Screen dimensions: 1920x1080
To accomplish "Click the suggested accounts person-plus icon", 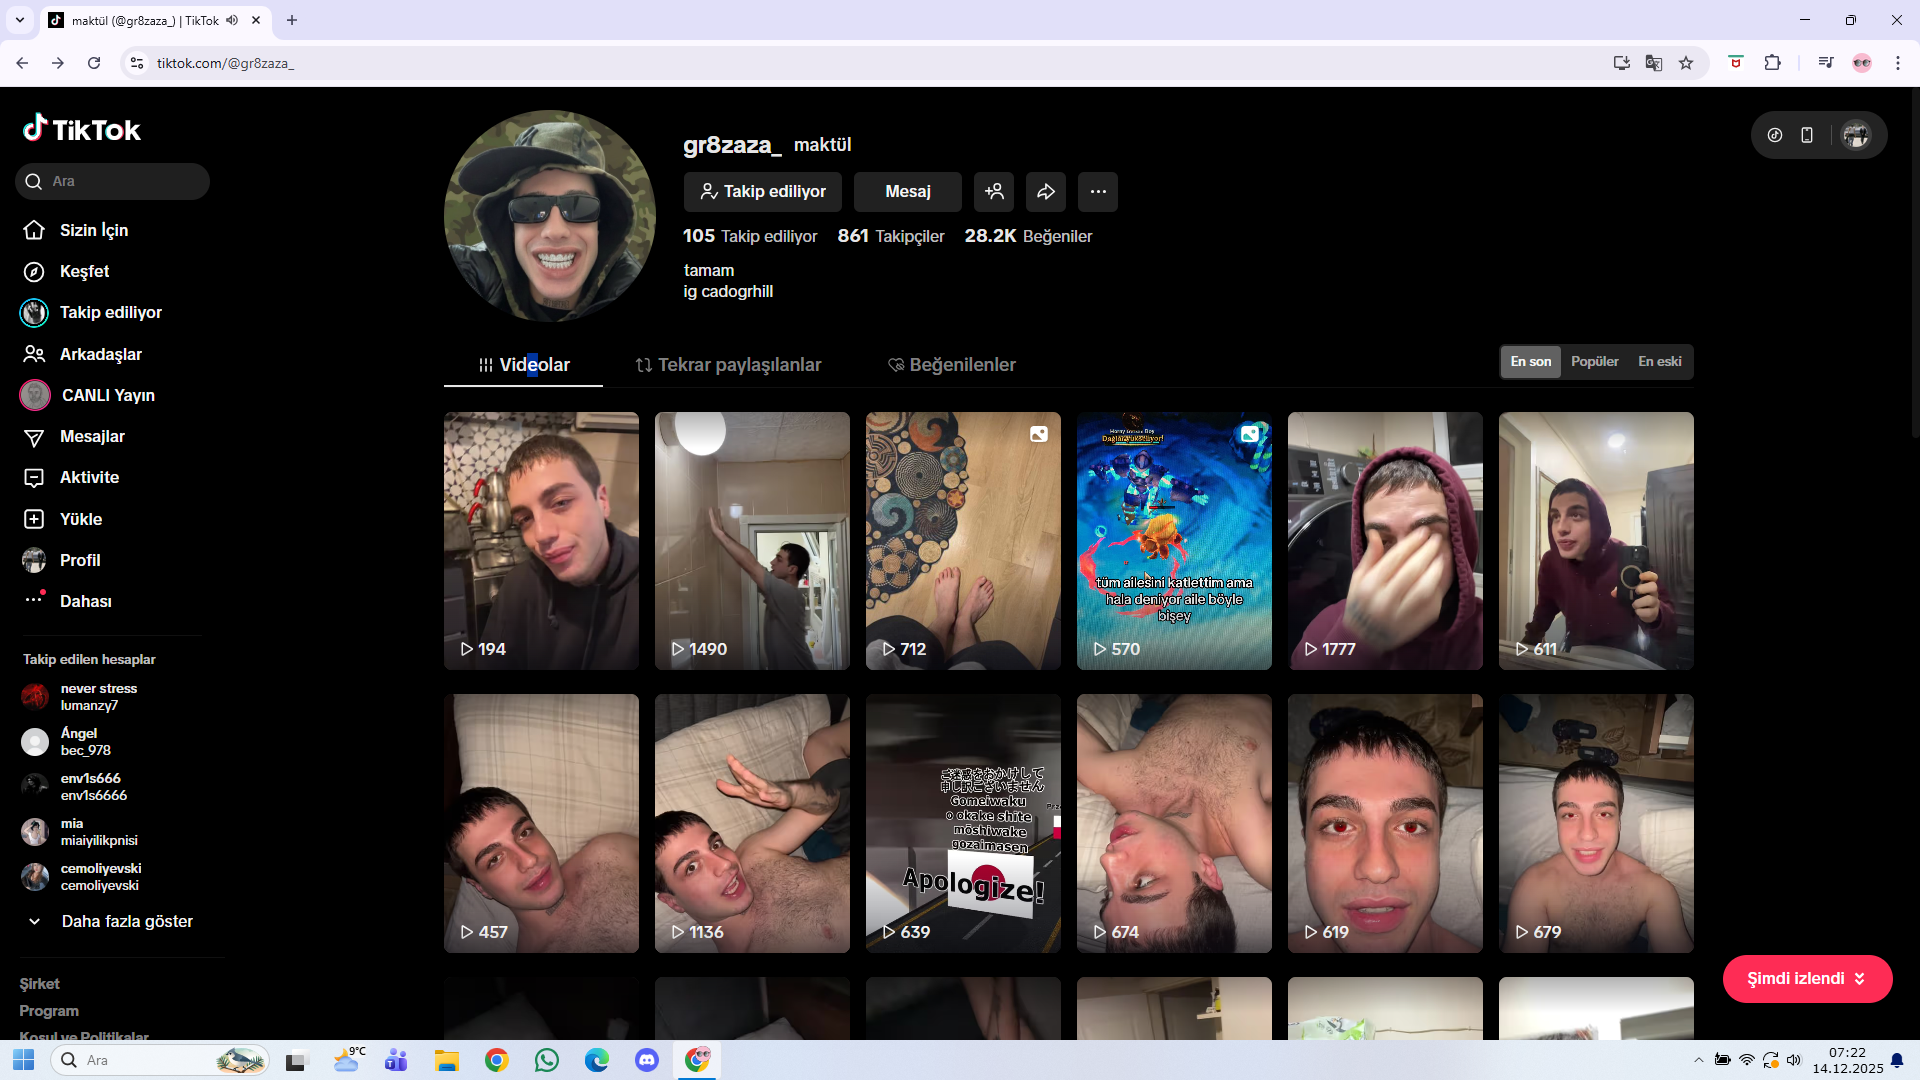I will click(994, 192).
